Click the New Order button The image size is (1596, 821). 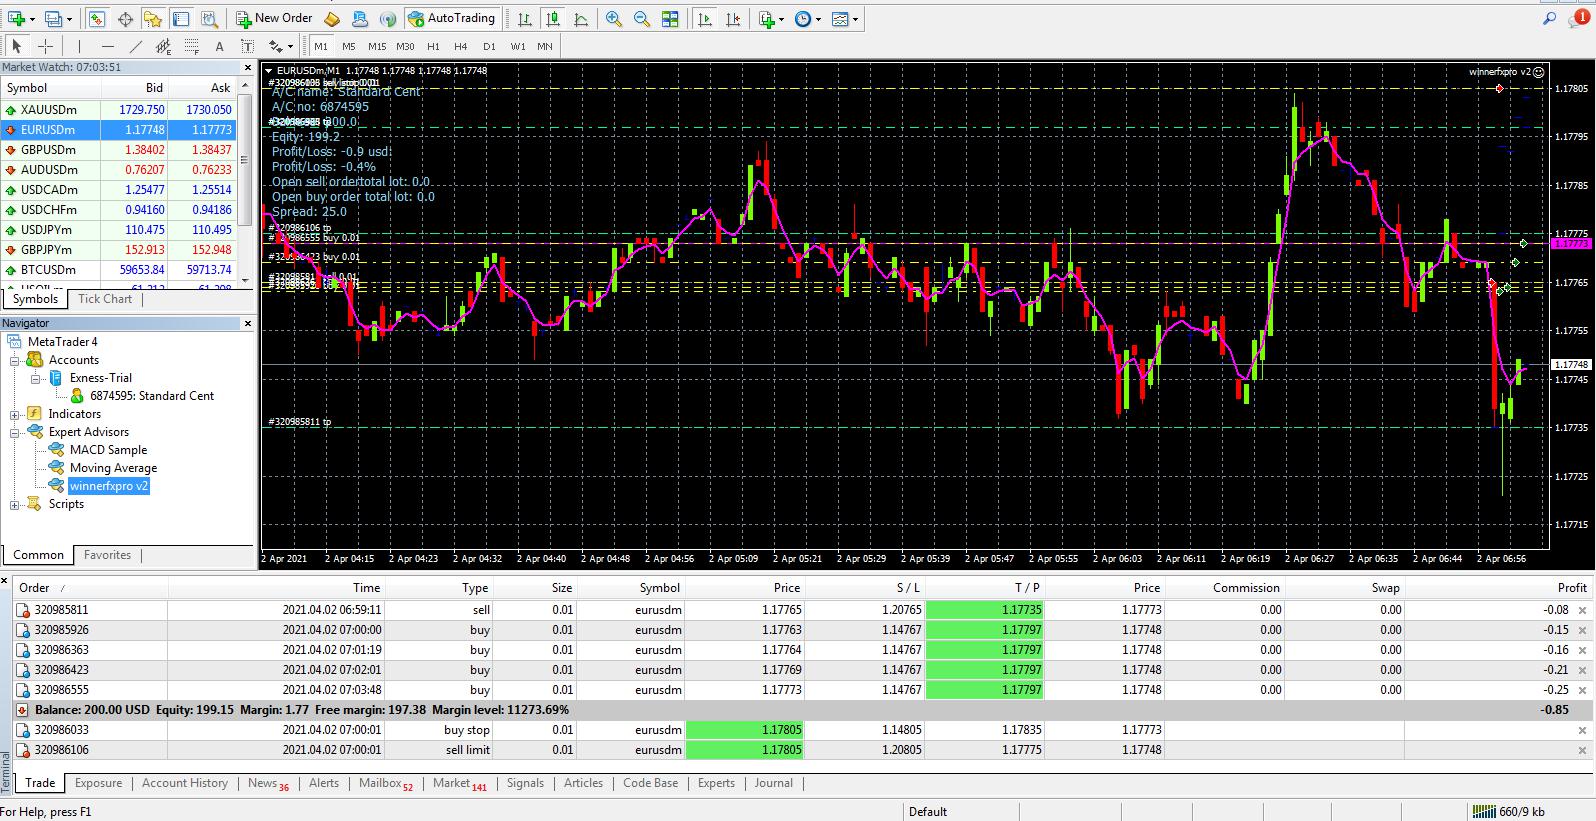tap(274, 18)
